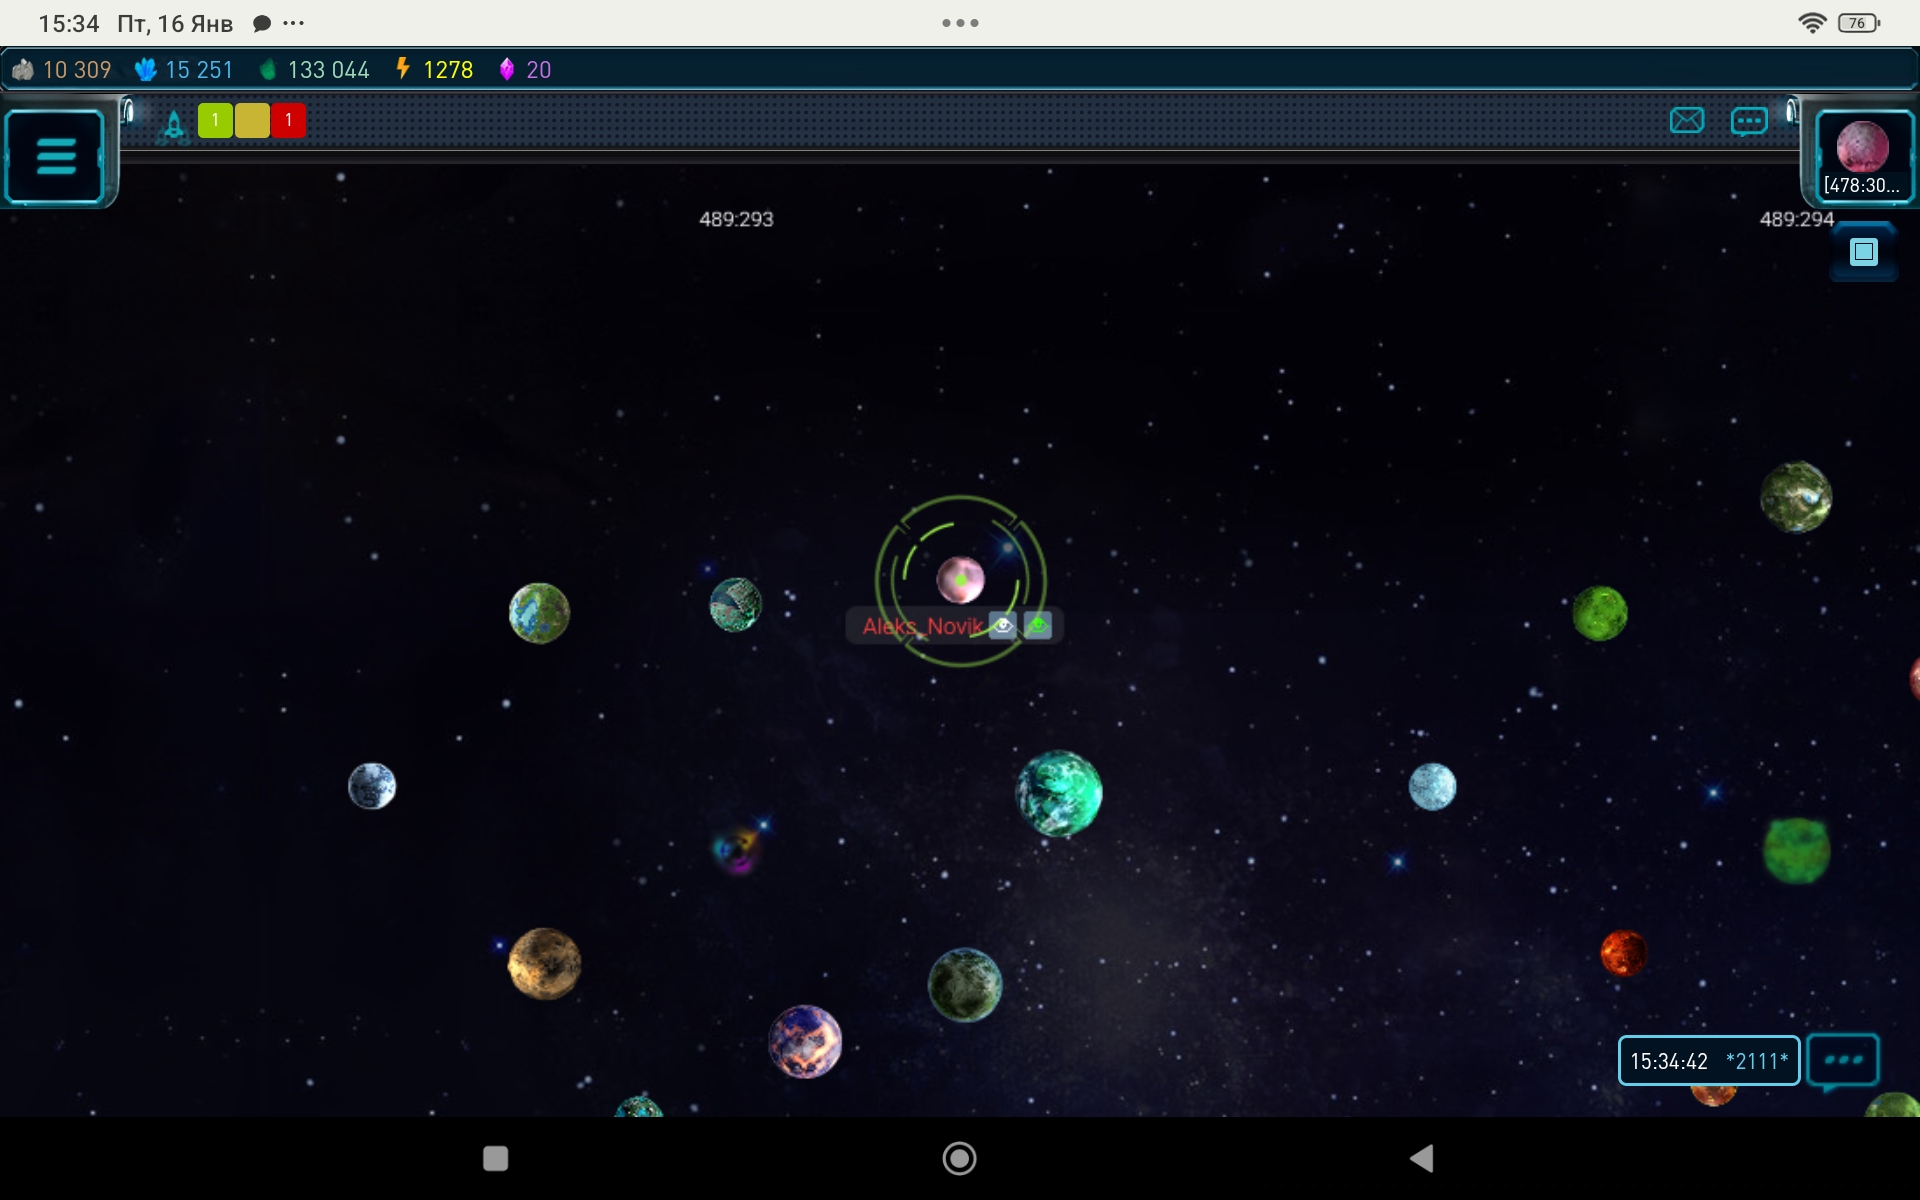1920x1200 pixels.
Task: Click the Aleks_Novik player name label
Action: click(x=921, y=627)
